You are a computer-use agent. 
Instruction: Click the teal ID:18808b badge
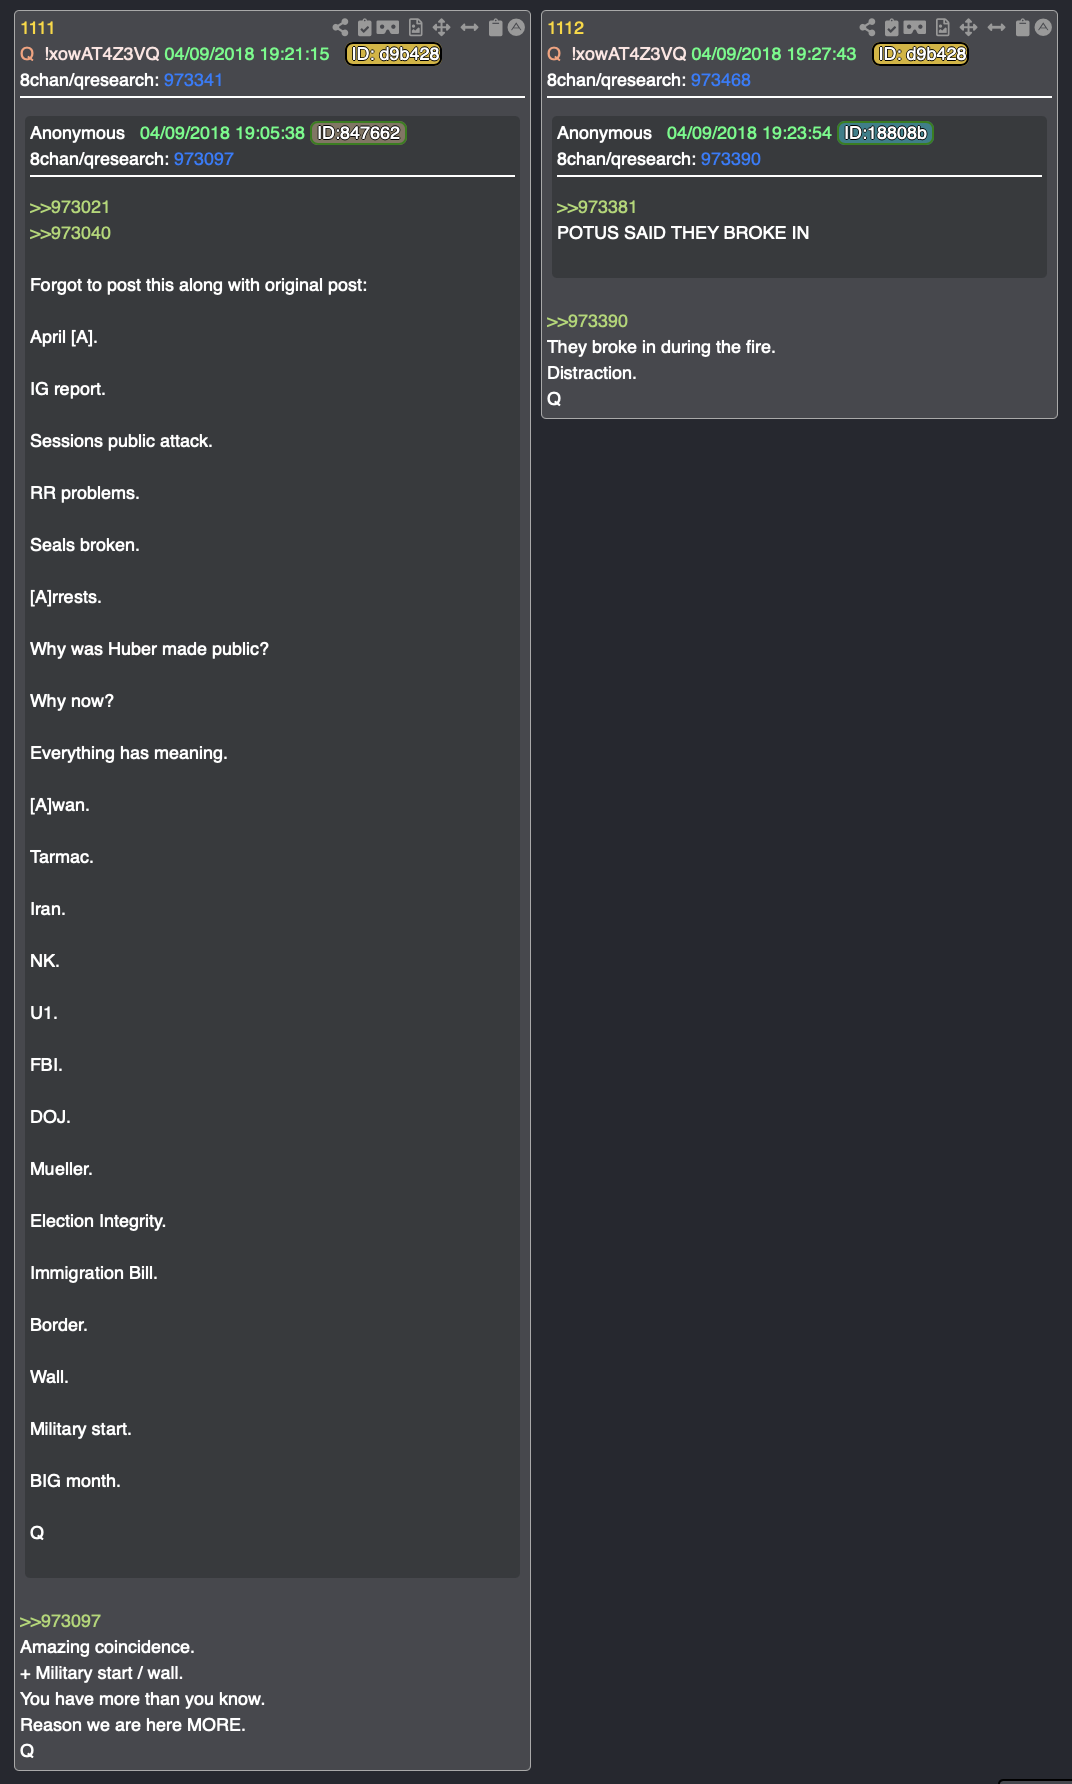tap(885, 133)
